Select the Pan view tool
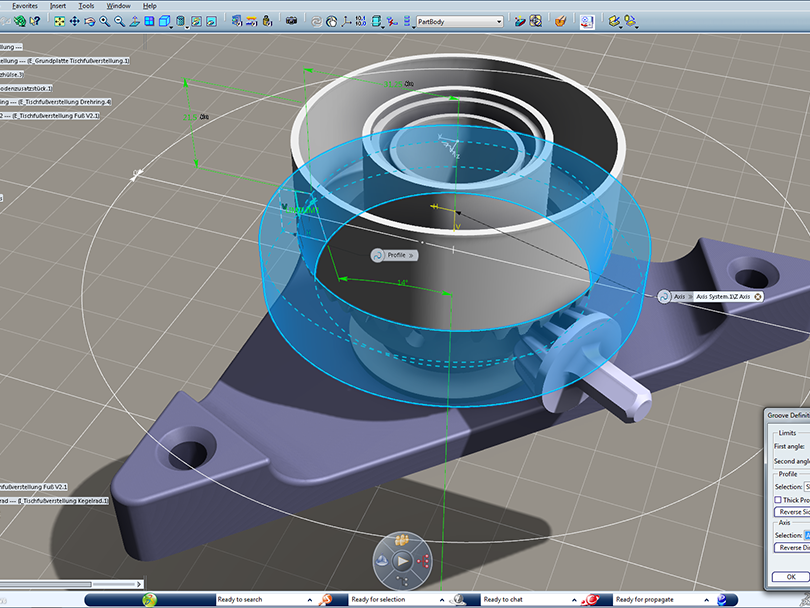 [x=75, y=21]
